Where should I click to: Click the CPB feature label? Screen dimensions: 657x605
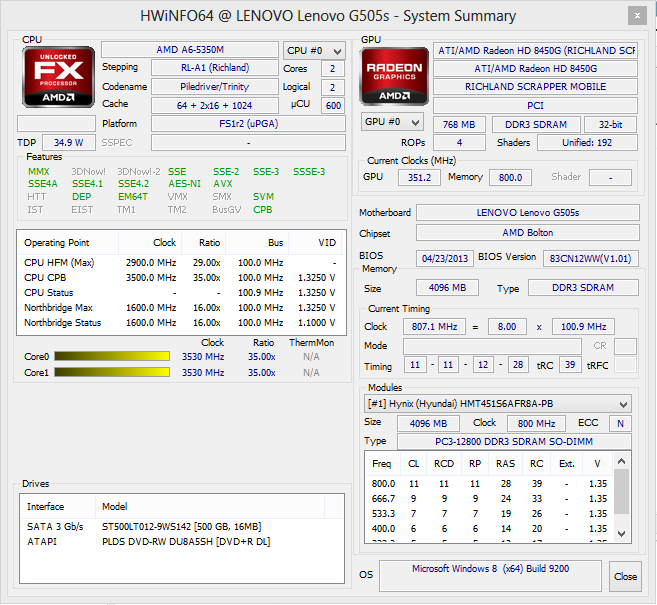pos(262,209)
